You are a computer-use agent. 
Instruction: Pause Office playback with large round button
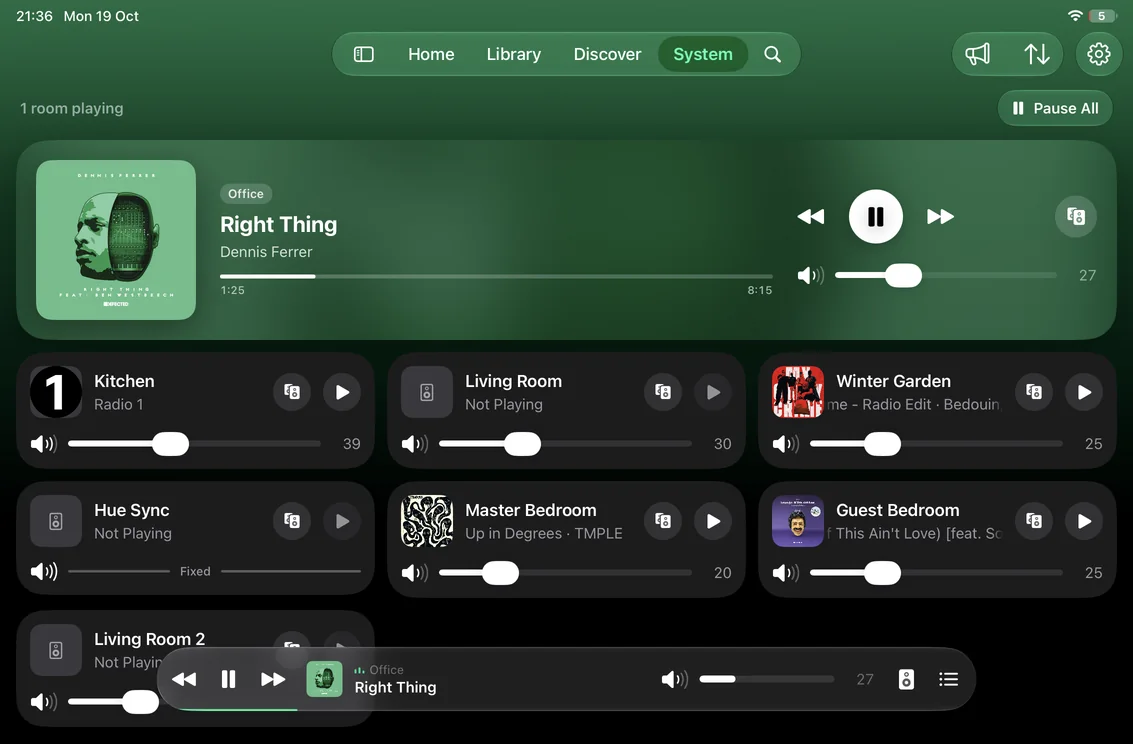(x=875, y=217)
